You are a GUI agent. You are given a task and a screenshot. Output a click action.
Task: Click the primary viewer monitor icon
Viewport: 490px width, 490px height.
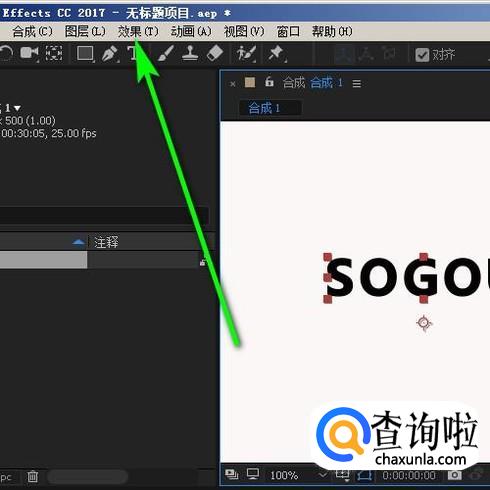pyautogui.click(x=253, y=474)
